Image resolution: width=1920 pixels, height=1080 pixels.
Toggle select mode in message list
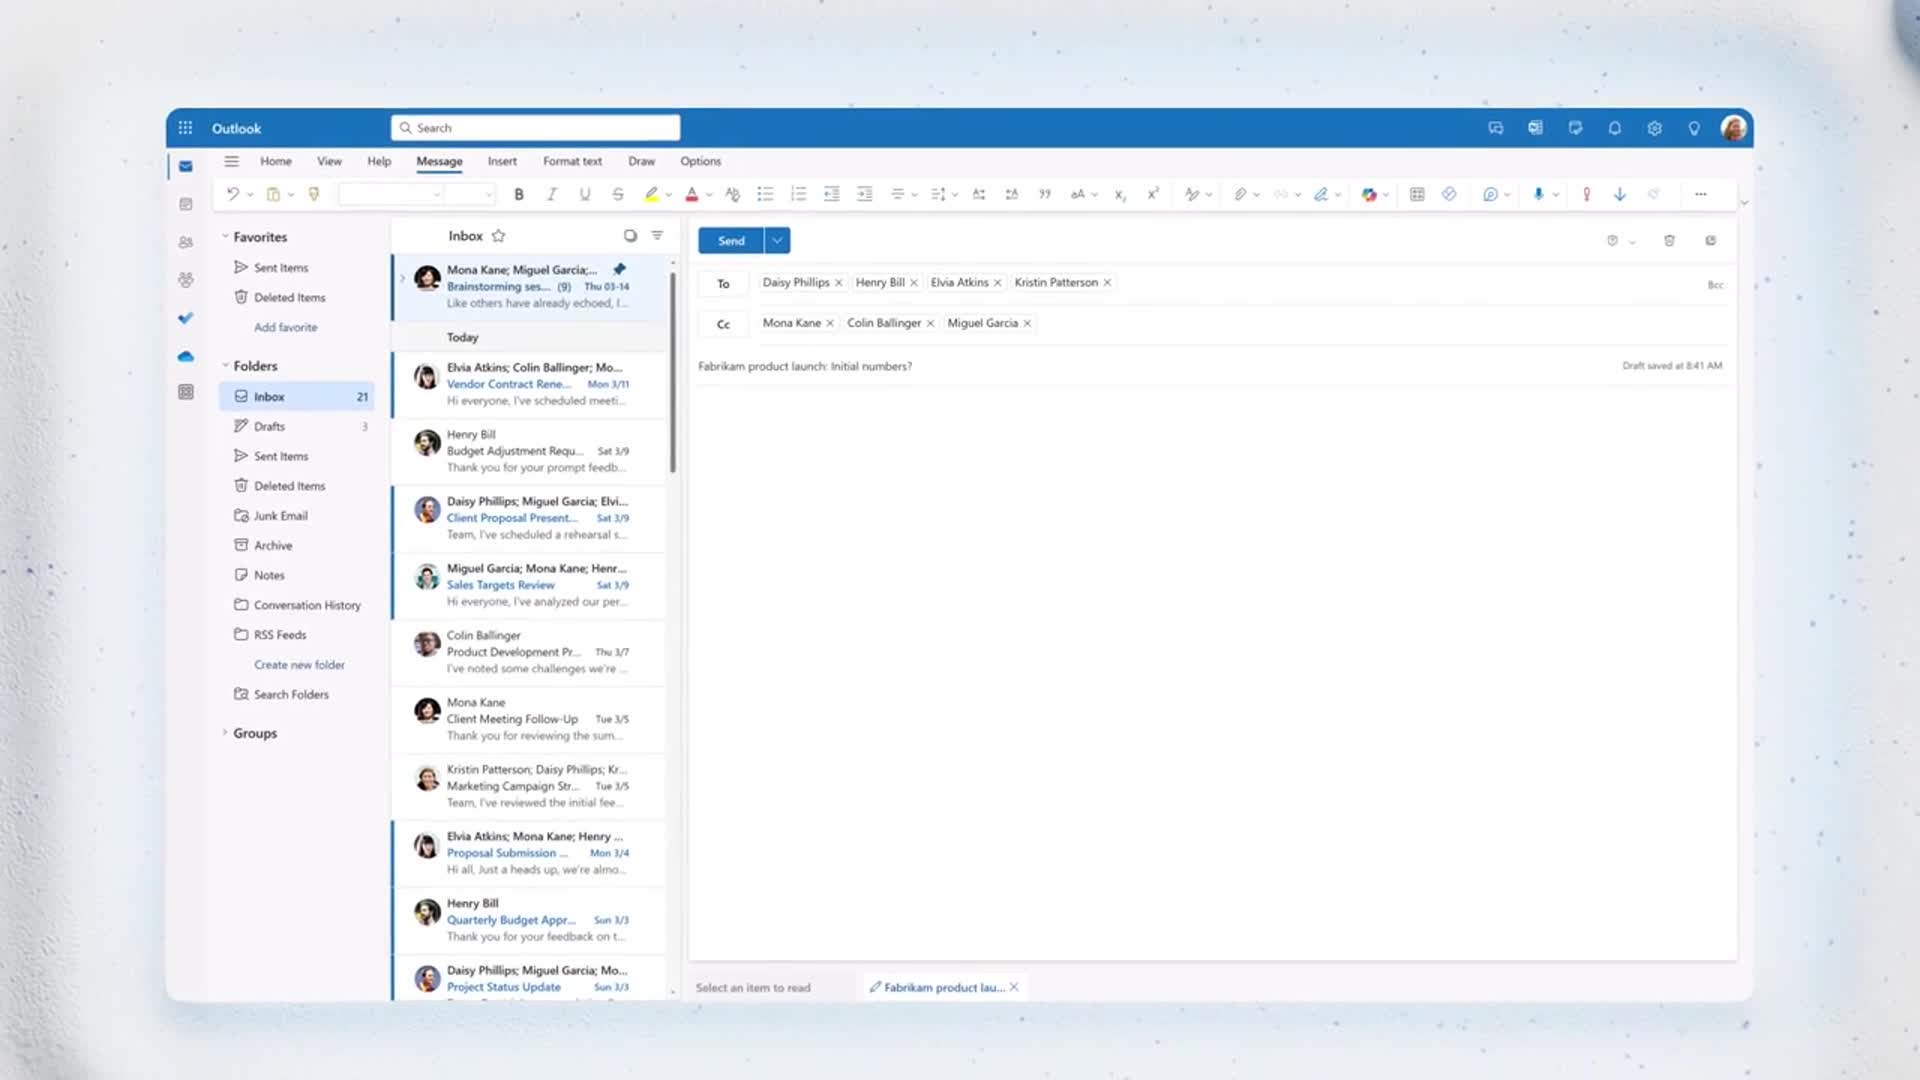click(630, 236)
